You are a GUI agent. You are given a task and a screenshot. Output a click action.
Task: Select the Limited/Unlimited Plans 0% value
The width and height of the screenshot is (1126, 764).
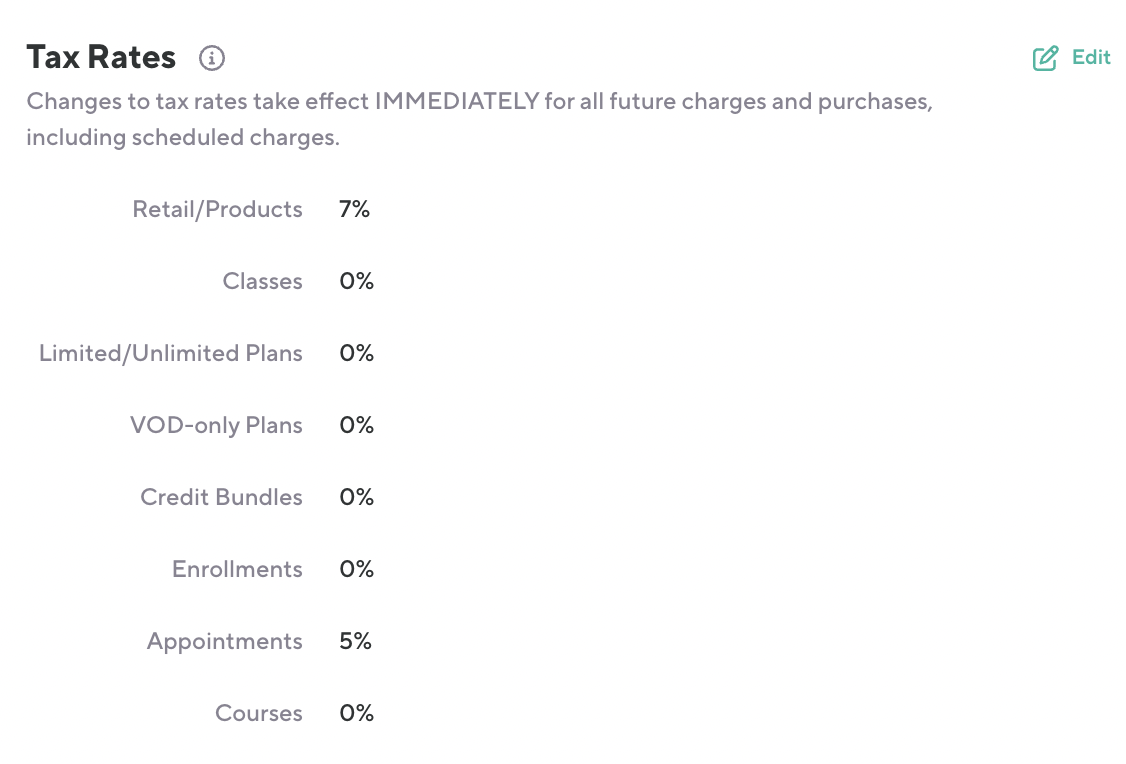coord(356,353)
